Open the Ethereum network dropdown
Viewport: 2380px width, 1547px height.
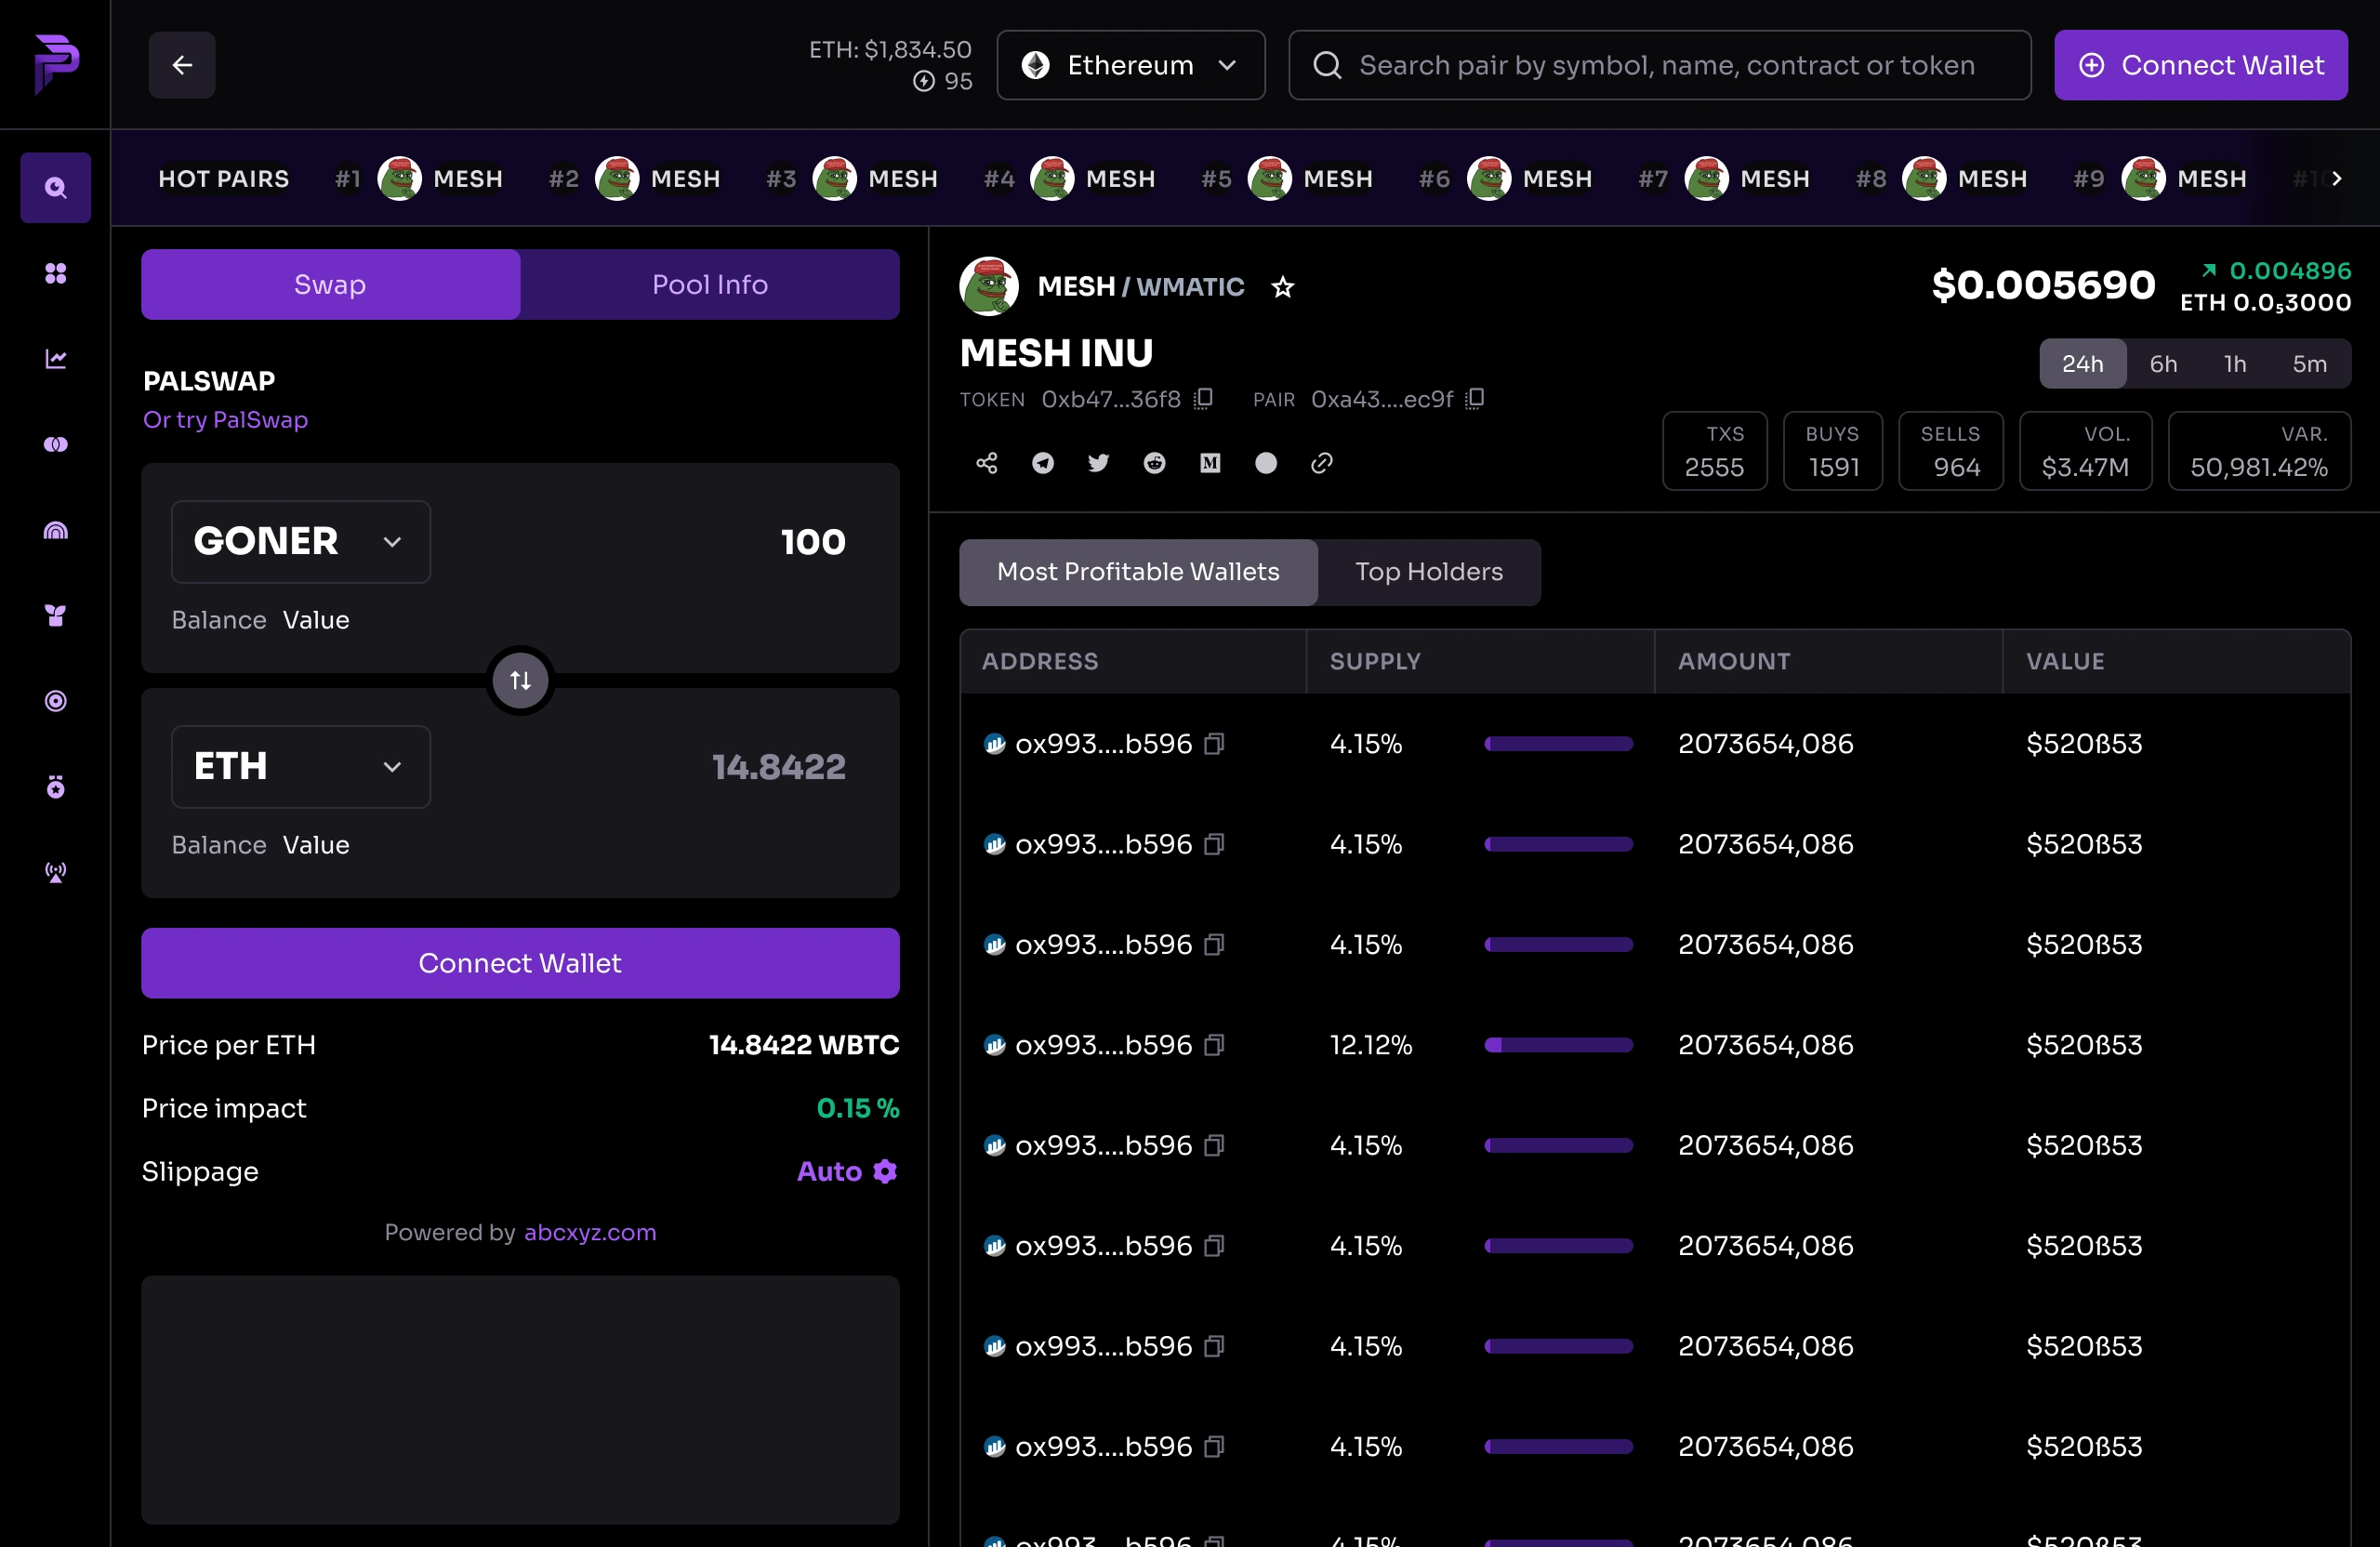pos(1131,65)
